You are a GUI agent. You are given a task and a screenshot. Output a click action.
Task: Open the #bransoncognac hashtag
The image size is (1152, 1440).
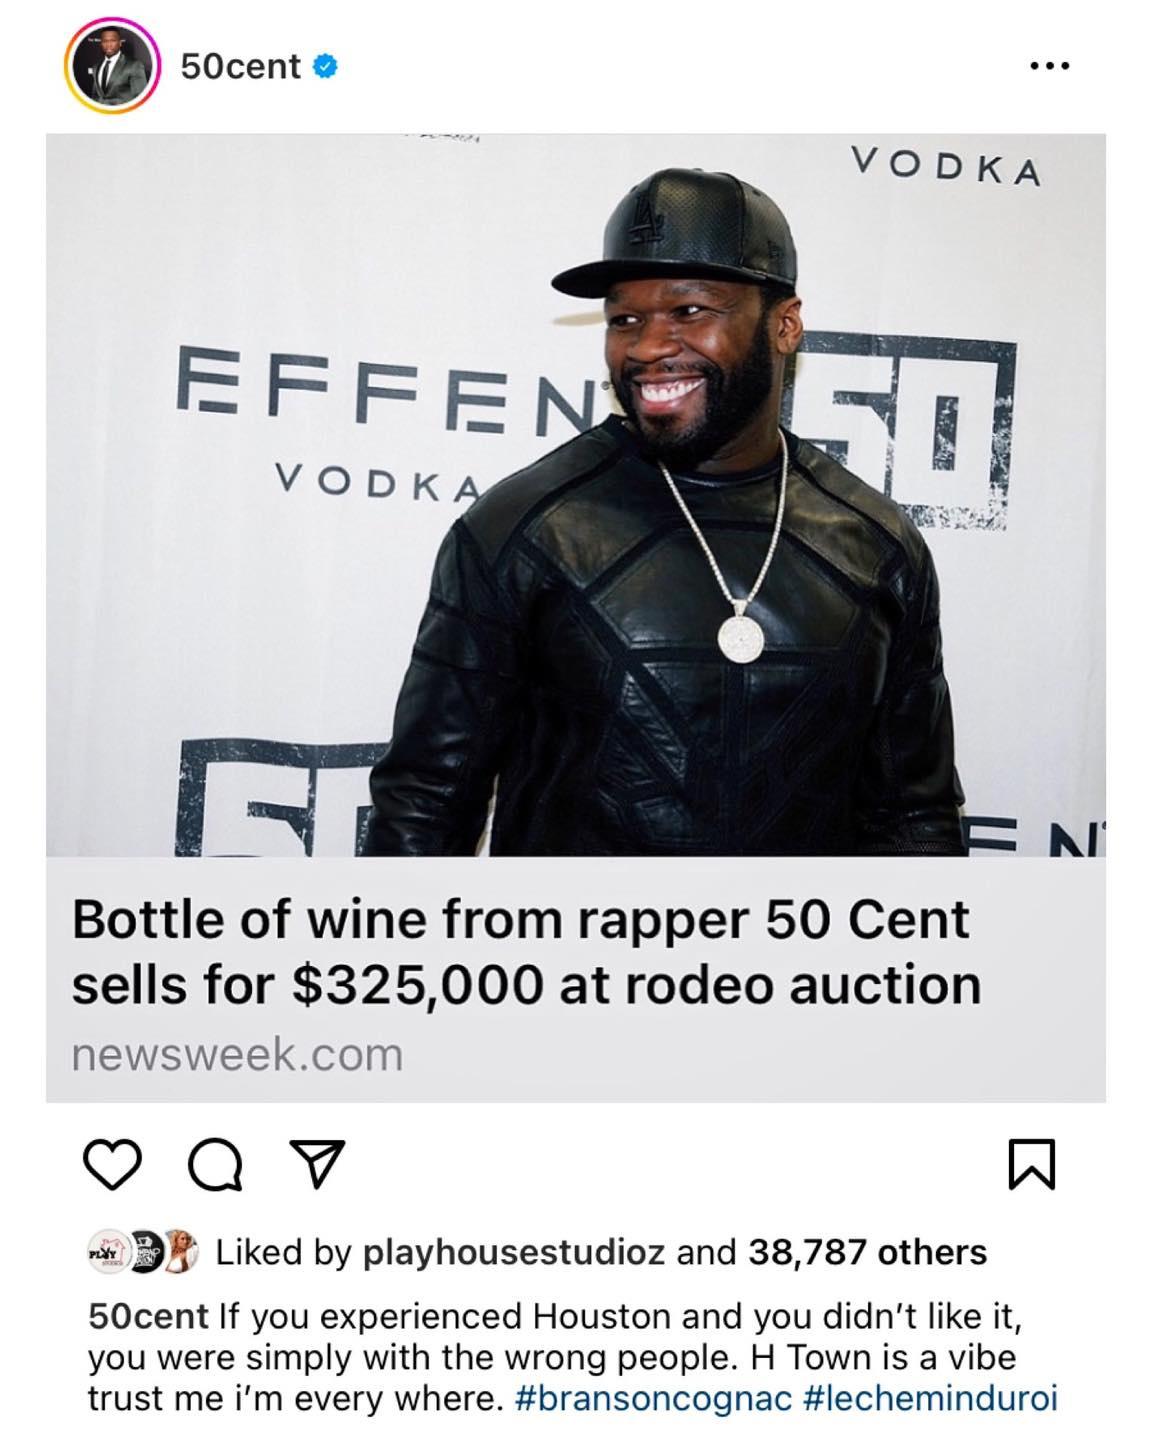click(x=653, y=1398)
